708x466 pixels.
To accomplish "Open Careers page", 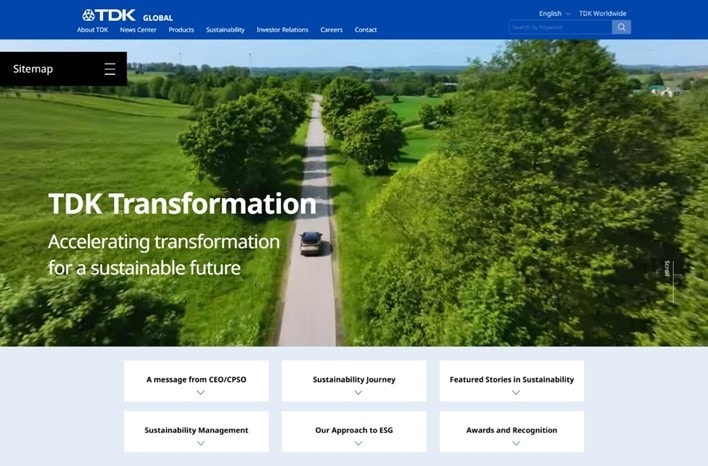I will [331, 30].
